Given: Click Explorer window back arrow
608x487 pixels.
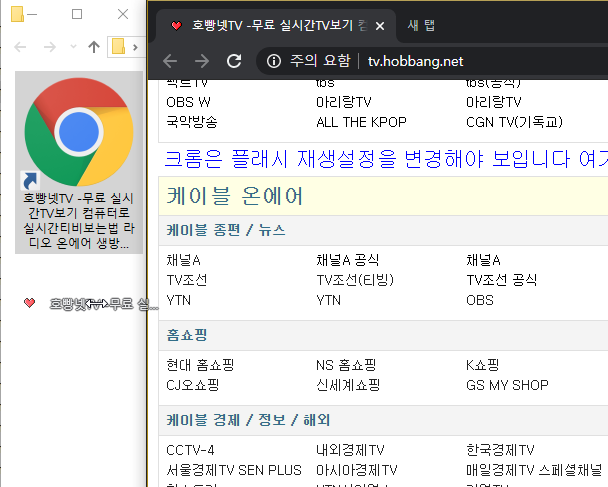Looking at the screenshot, I should point(20,47).
